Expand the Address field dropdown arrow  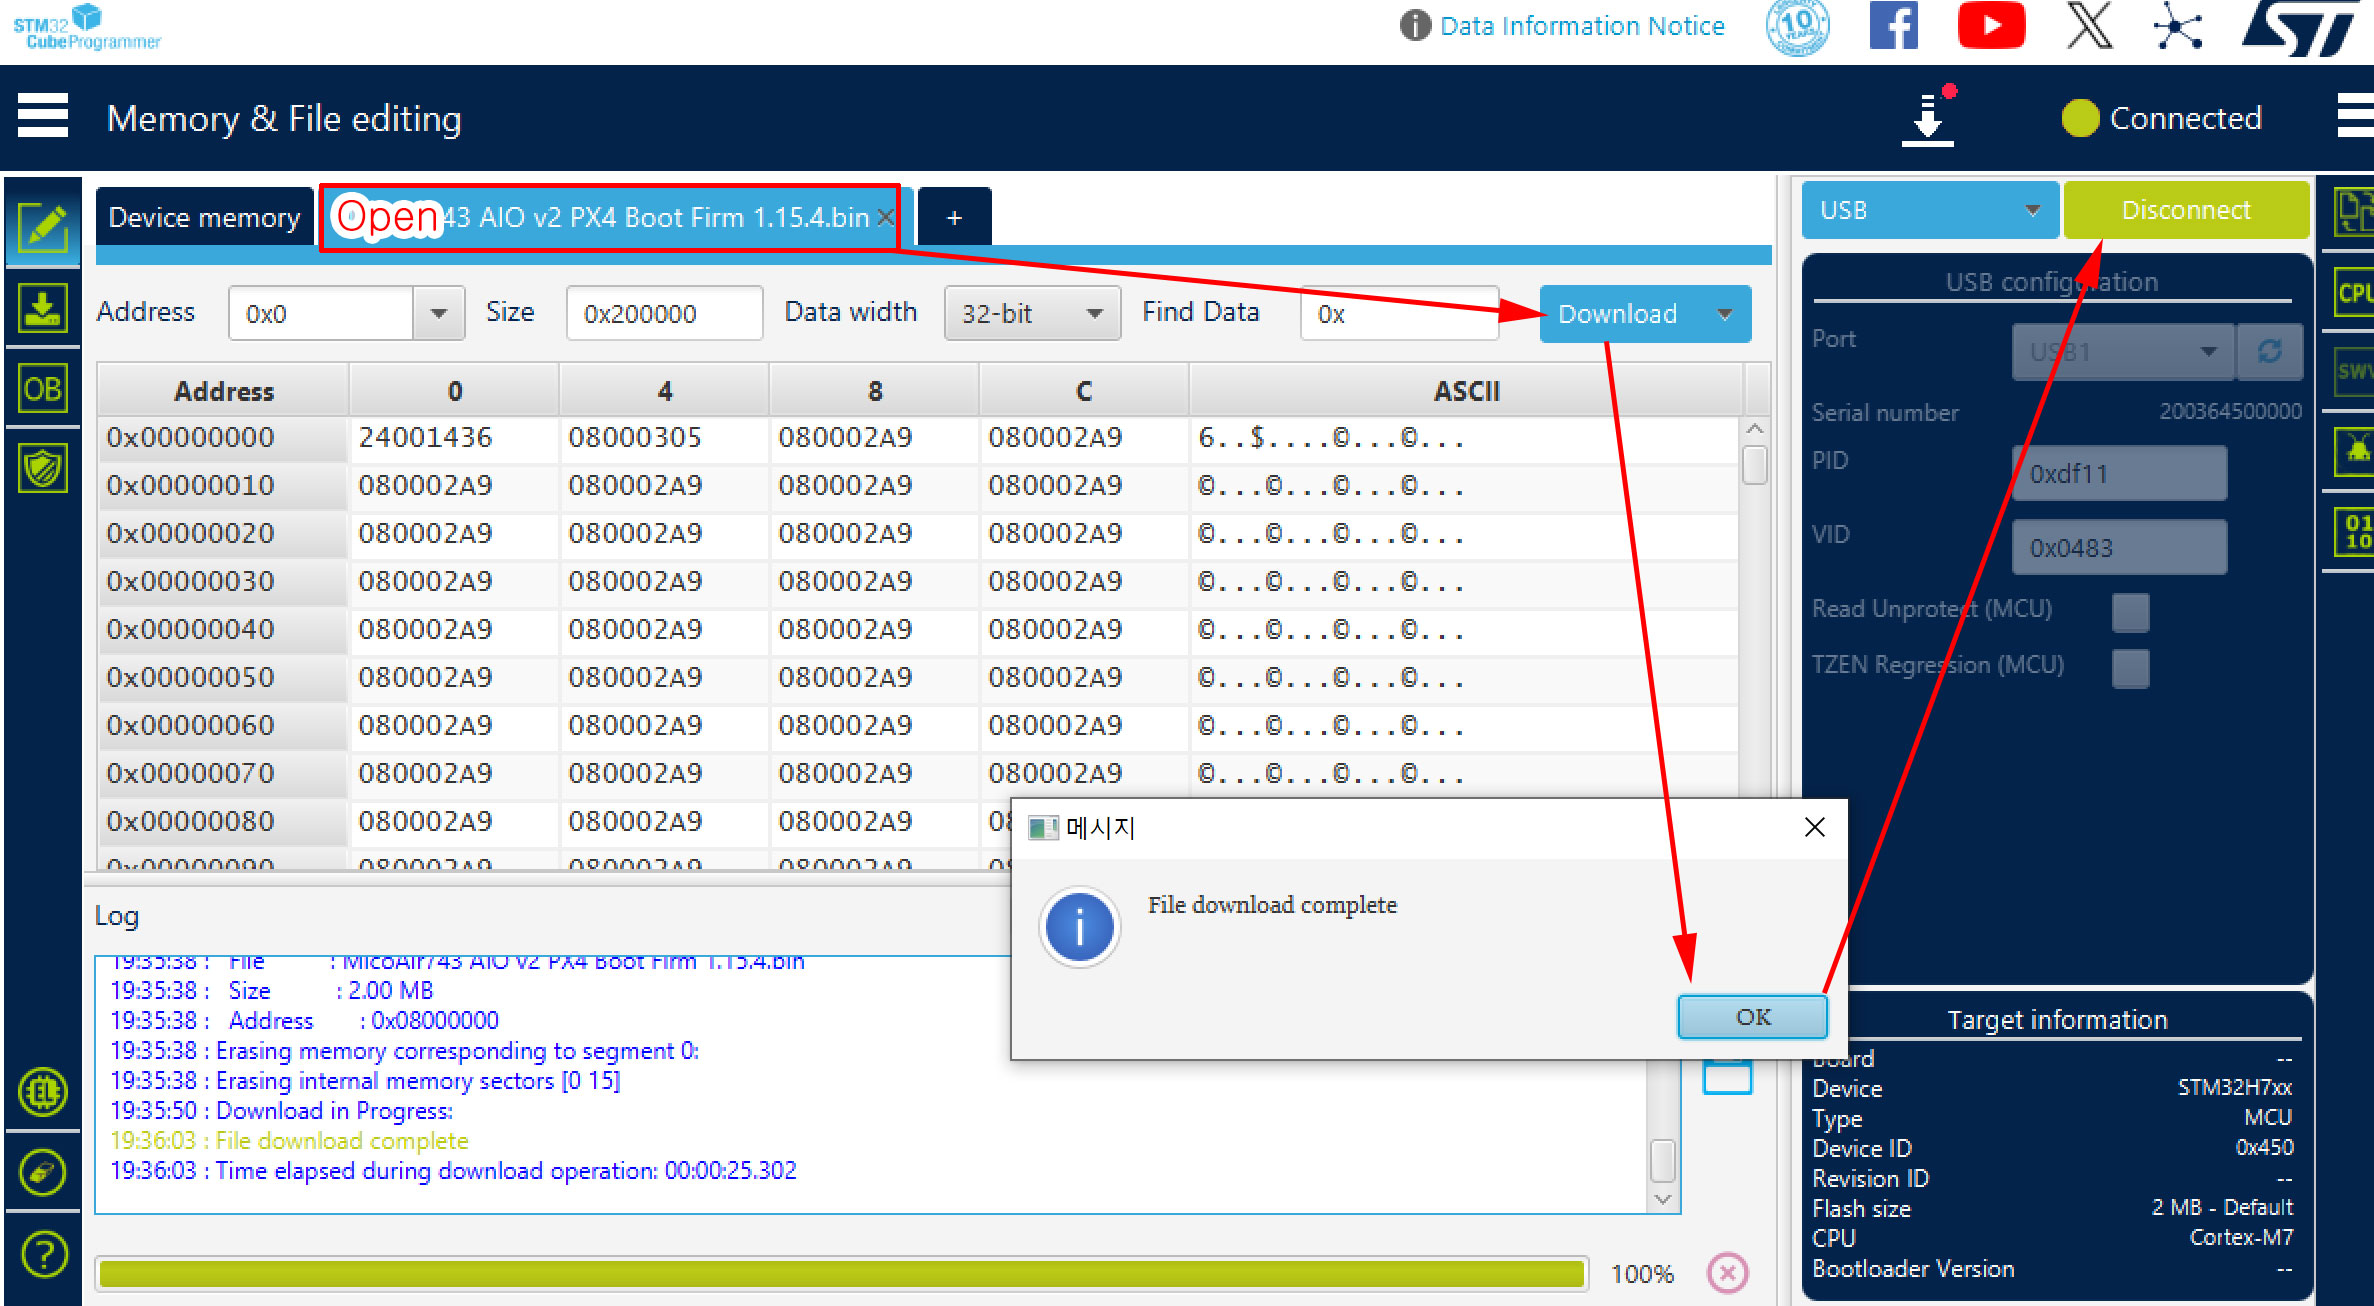pos(439,314)
